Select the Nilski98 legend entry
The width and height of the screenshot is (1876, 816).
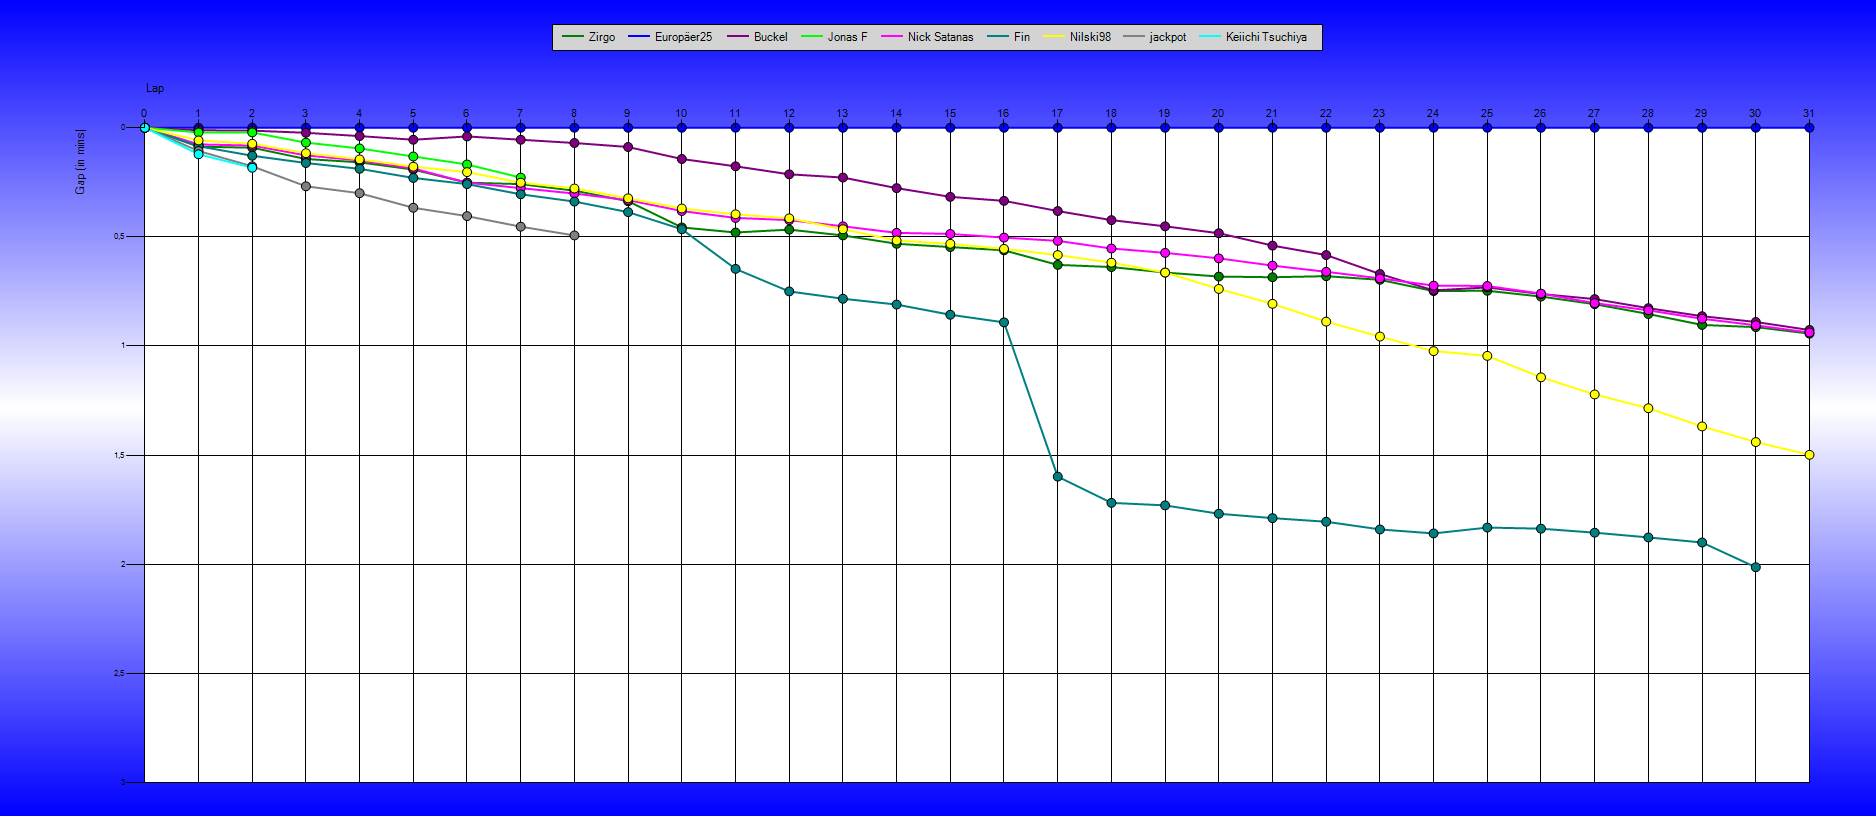coord(1077,37)
